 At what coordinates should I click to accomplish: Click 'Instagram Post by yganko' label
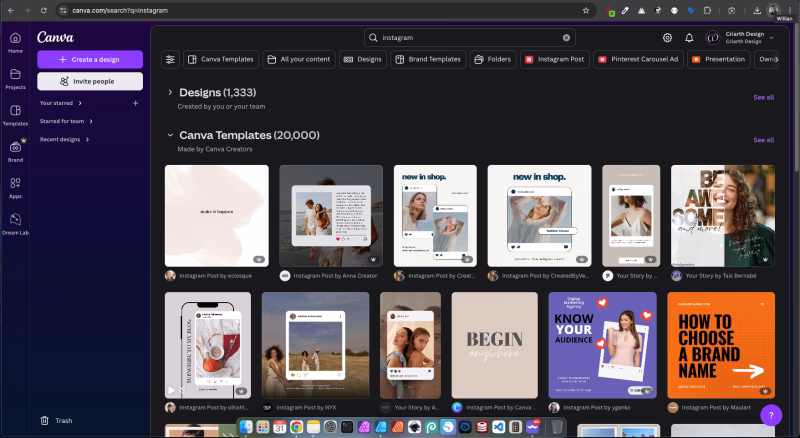pos(596,407)
